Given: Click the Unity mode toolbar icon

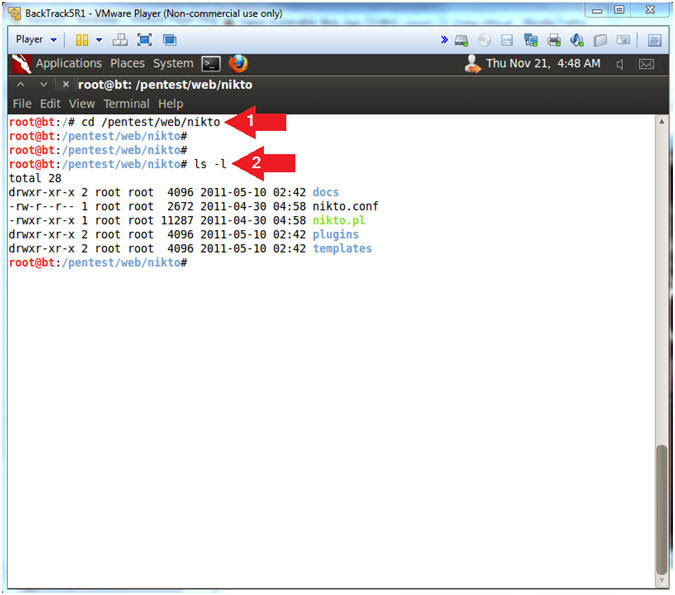Looking at the screenshot, I should (x=170, y=40).
